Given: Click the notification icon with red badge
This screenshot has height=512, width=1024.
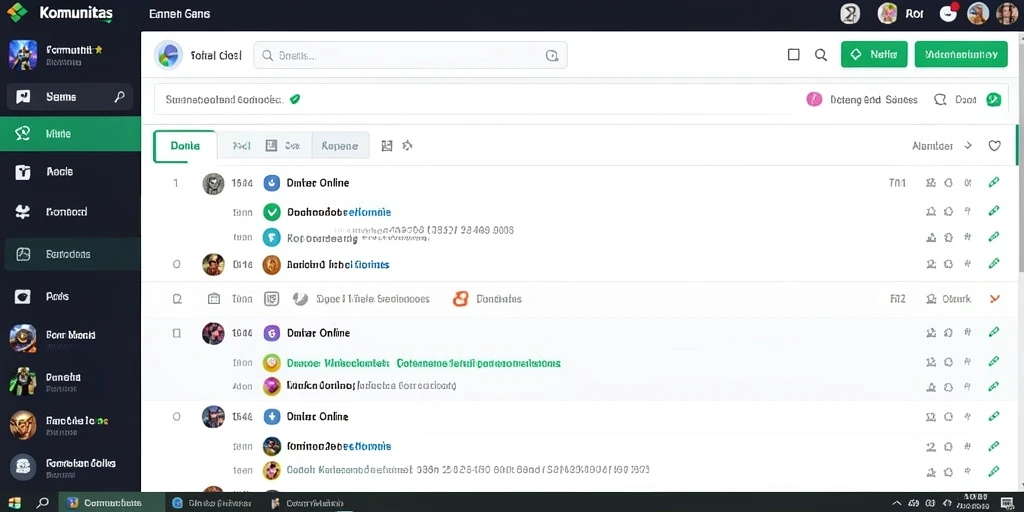Looking at the screenshot, I should [948, 13].
